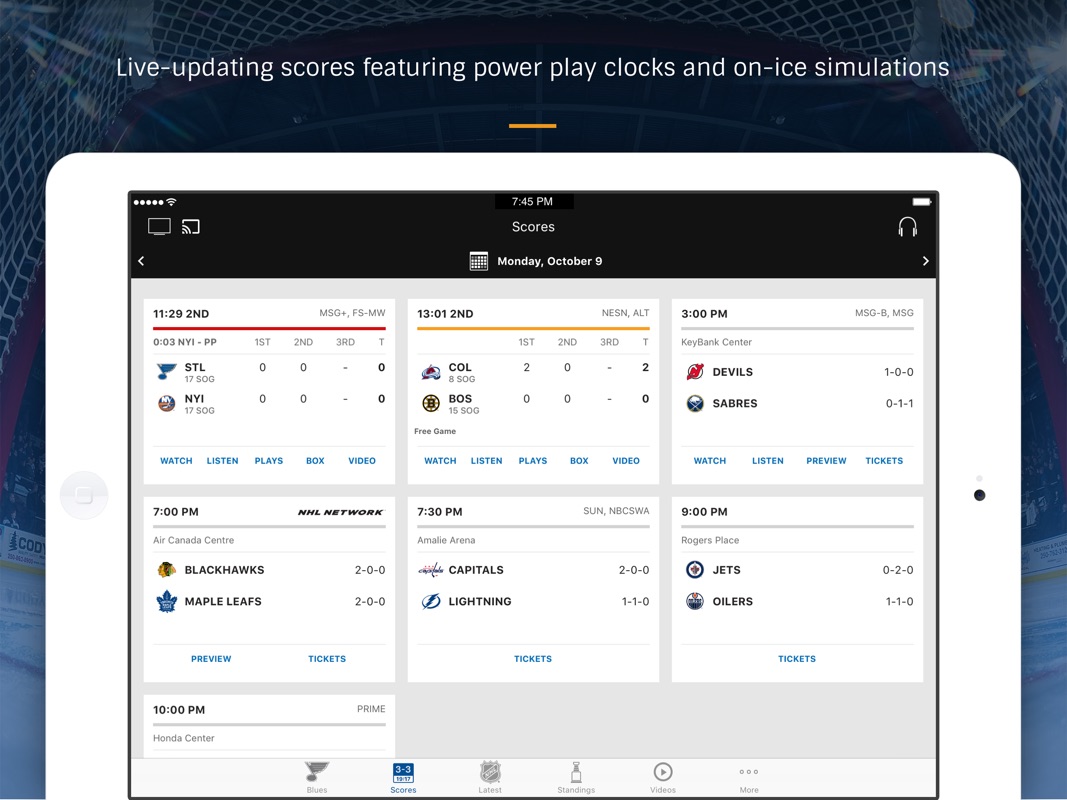Tap the NHL Network logo on 7:00 PM card
The image size is (1067, 800).
(x=341, y=512)
